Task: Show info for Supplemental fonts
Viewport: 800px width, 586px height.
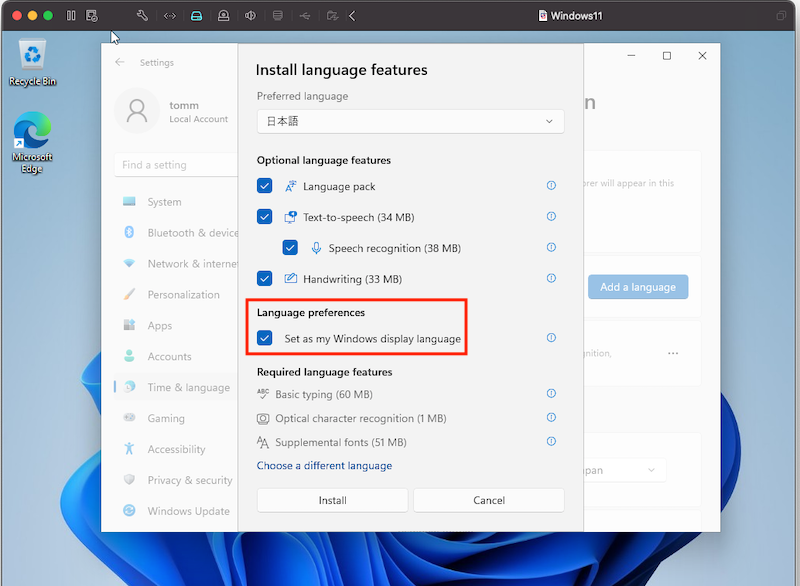Action: (x=551, y=441)
